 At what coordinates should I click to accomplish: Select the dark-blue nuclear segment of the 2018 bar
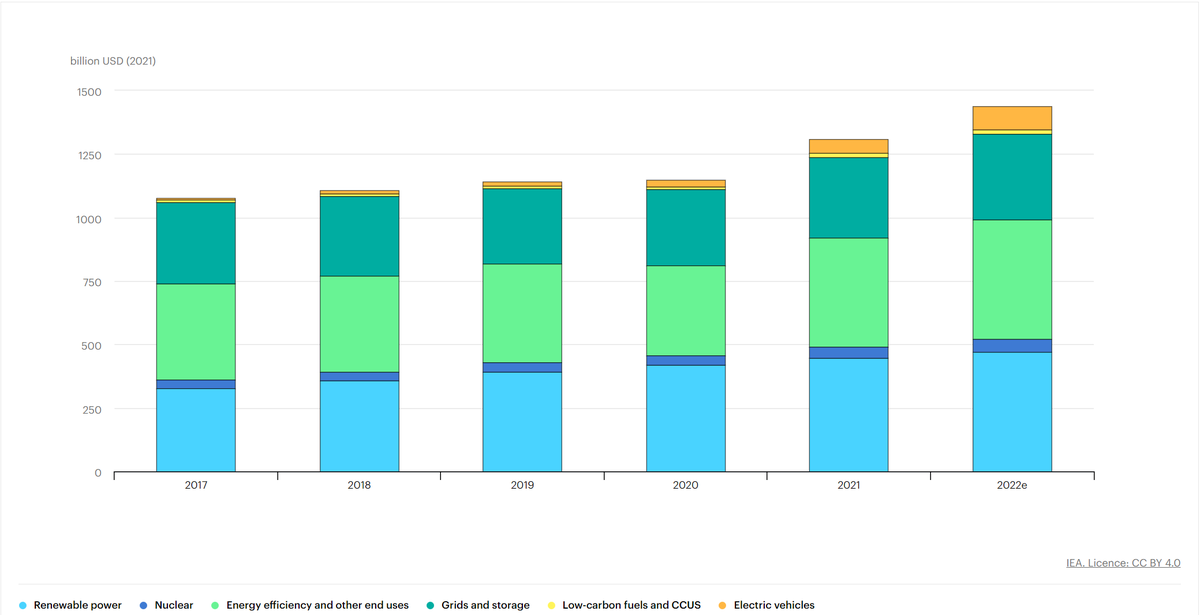358,378
